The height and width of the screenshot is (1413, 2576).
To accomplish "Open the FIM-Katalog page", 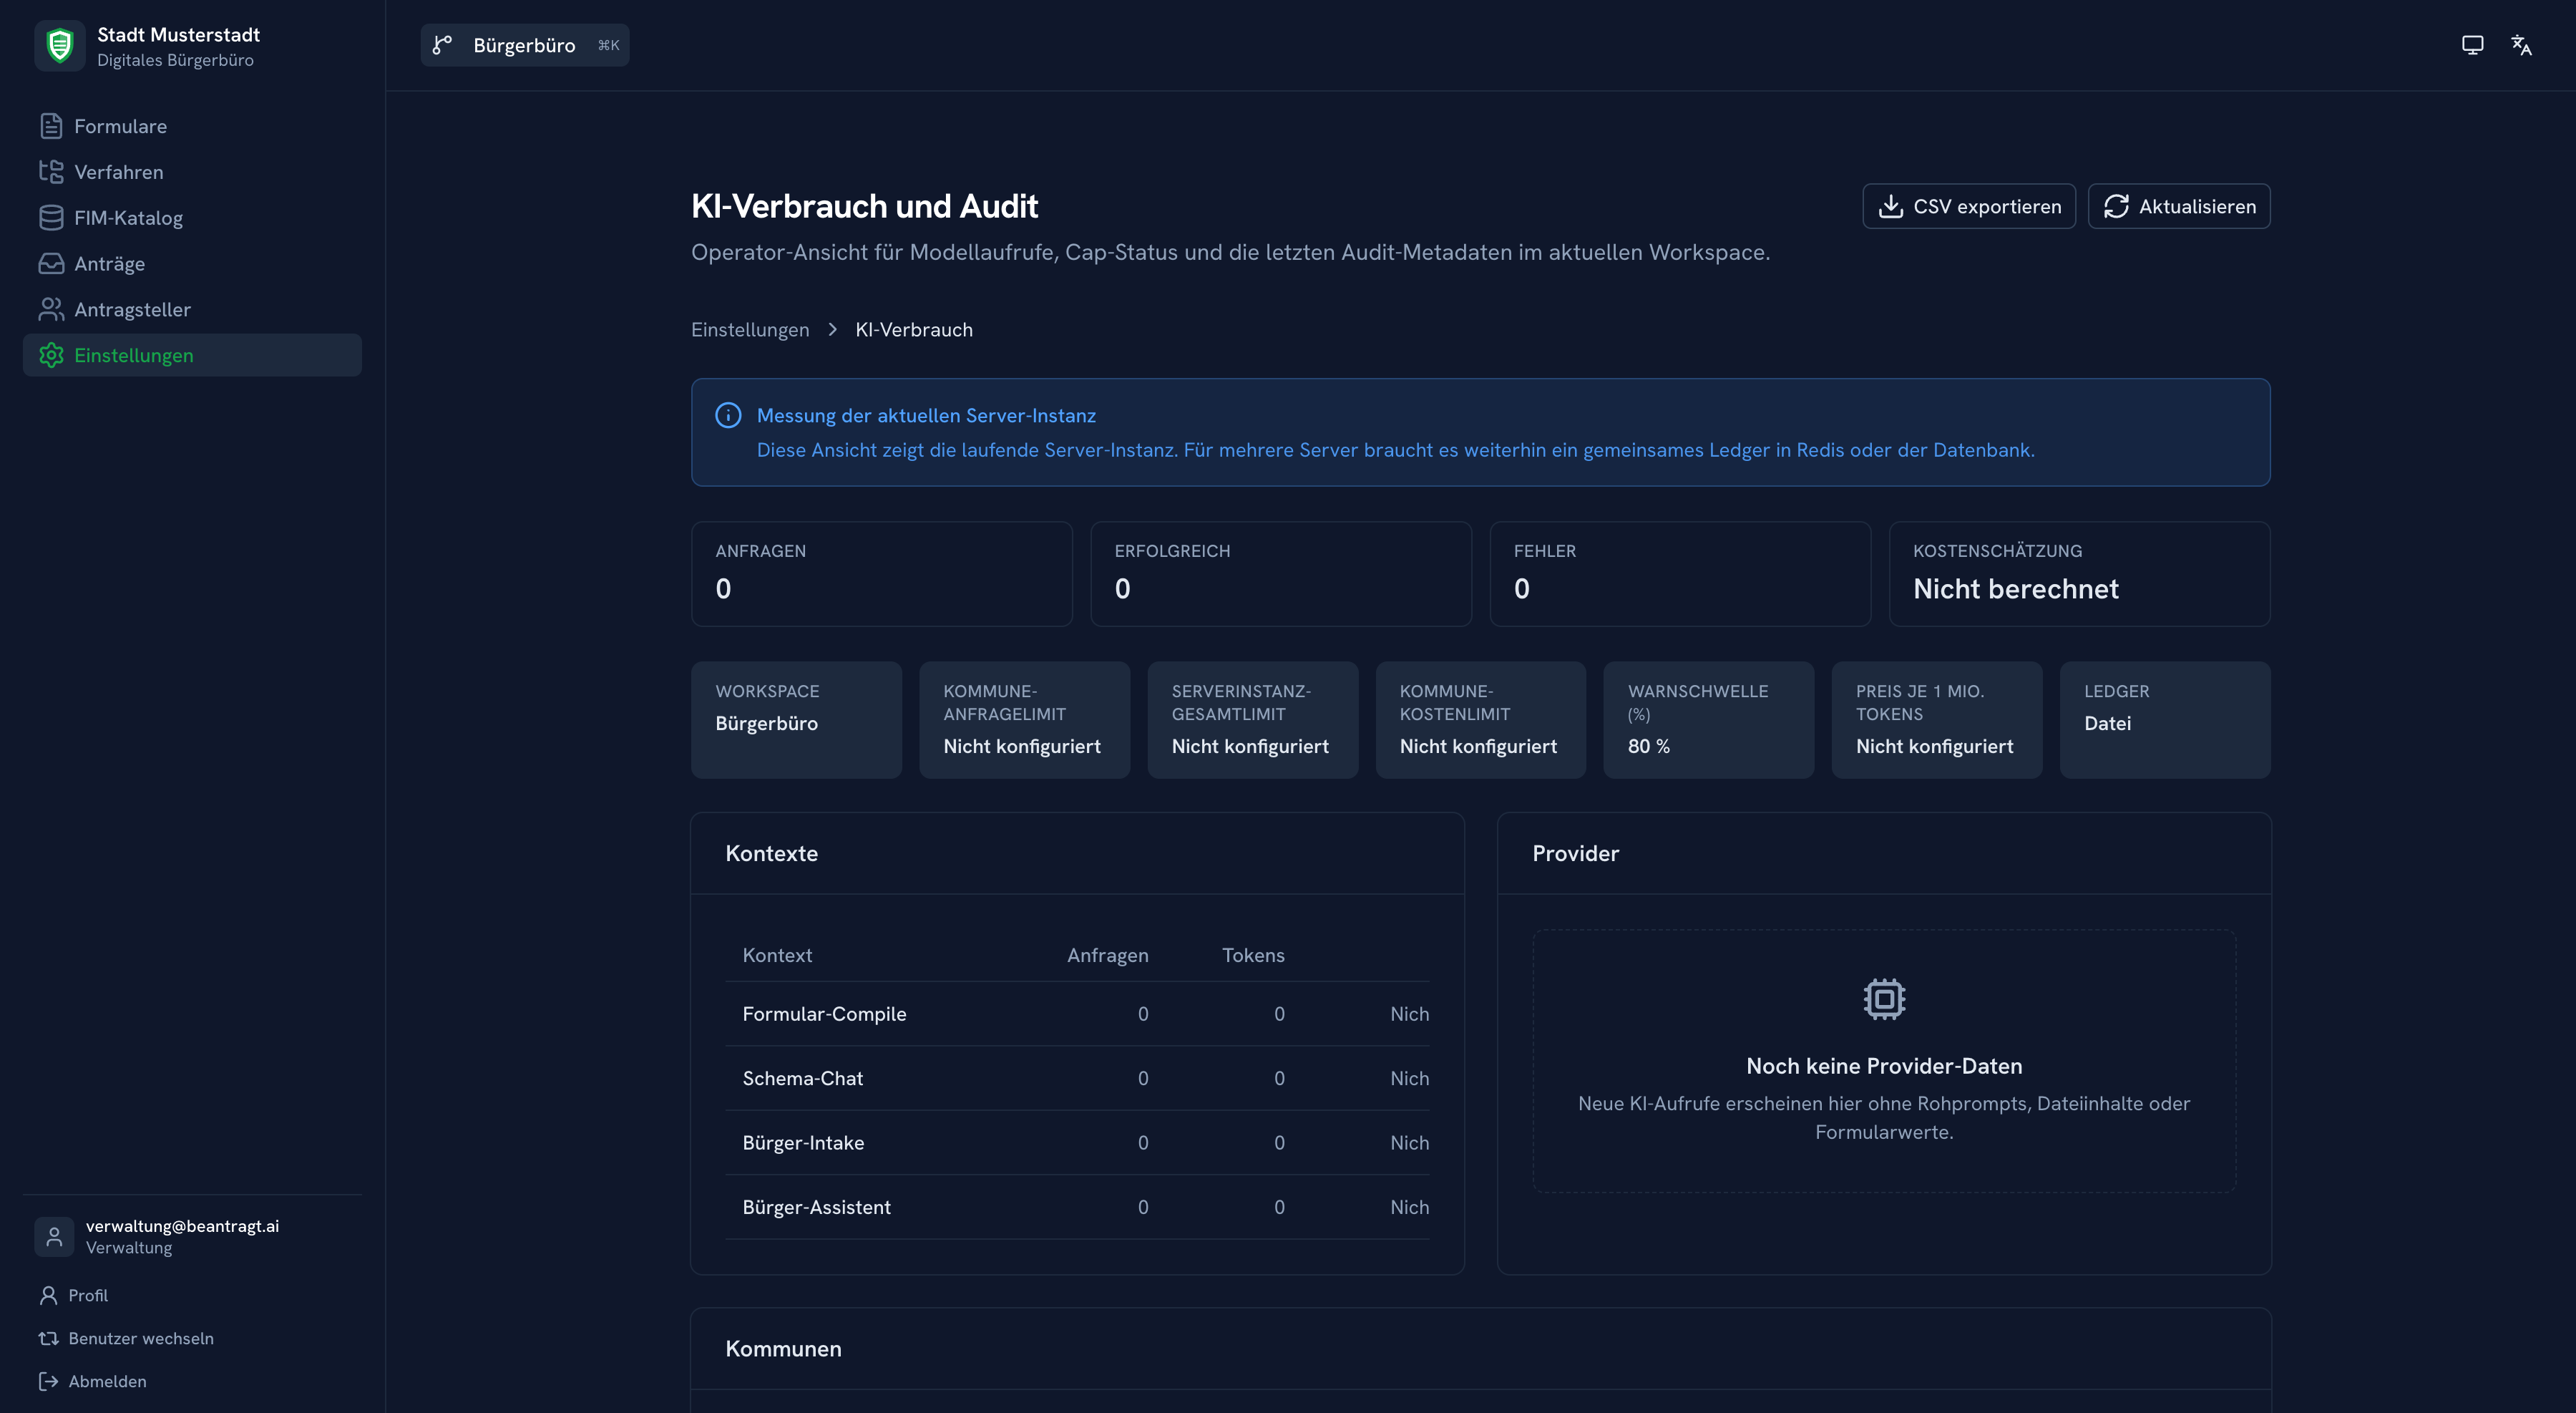I will tap(192, 218).
